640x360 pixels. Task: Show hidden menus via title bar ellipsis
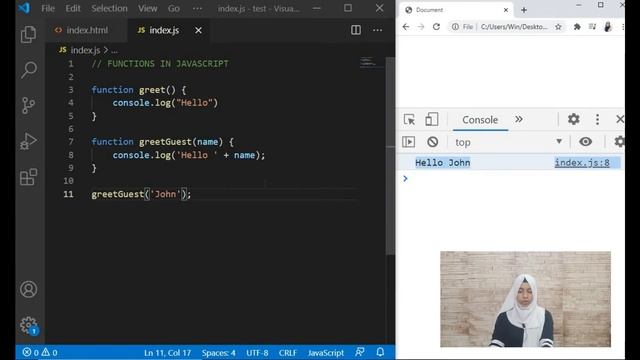click(197, 8)
